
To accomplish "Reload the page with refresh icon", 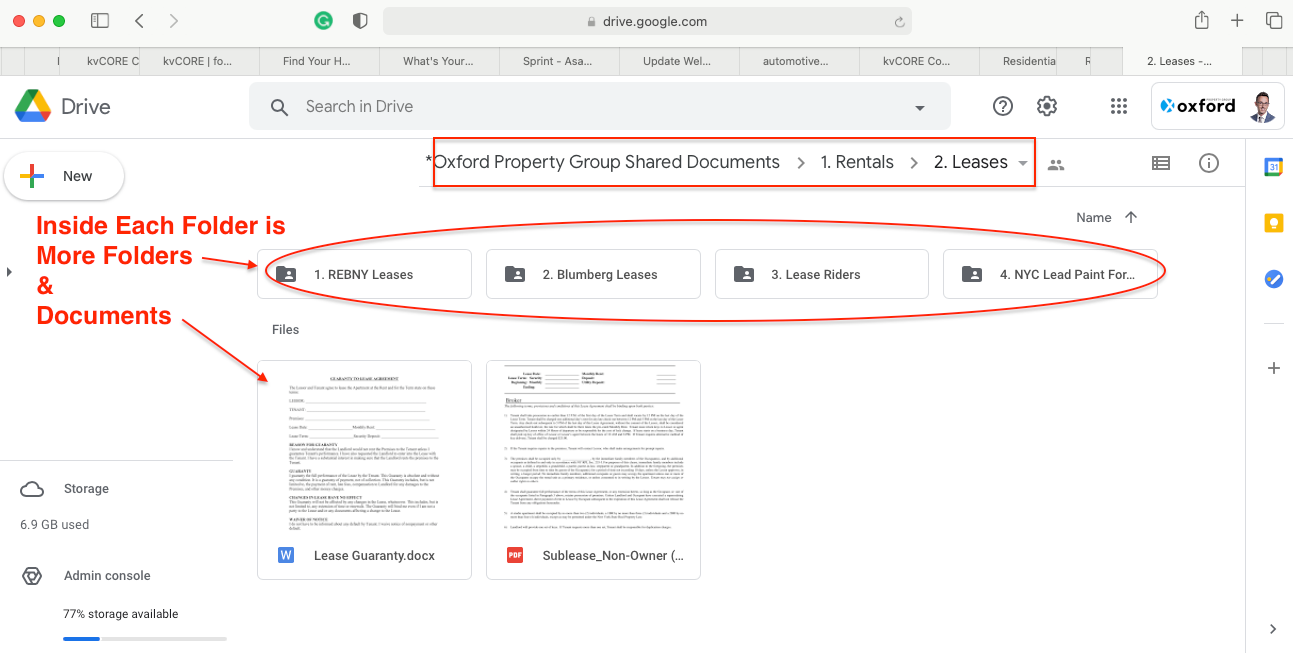I will click(x=899, y=22).
